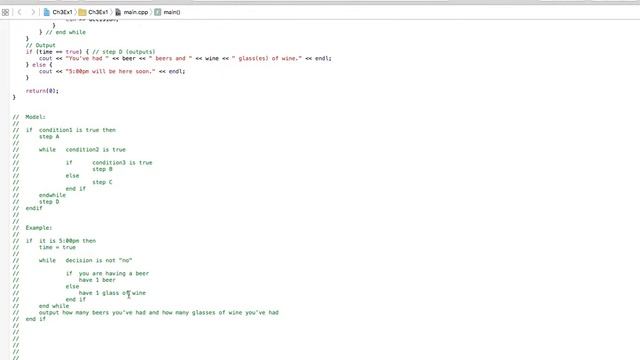Click the 'step B' comment line
The image size is (640, 360).
pos(102,169)
